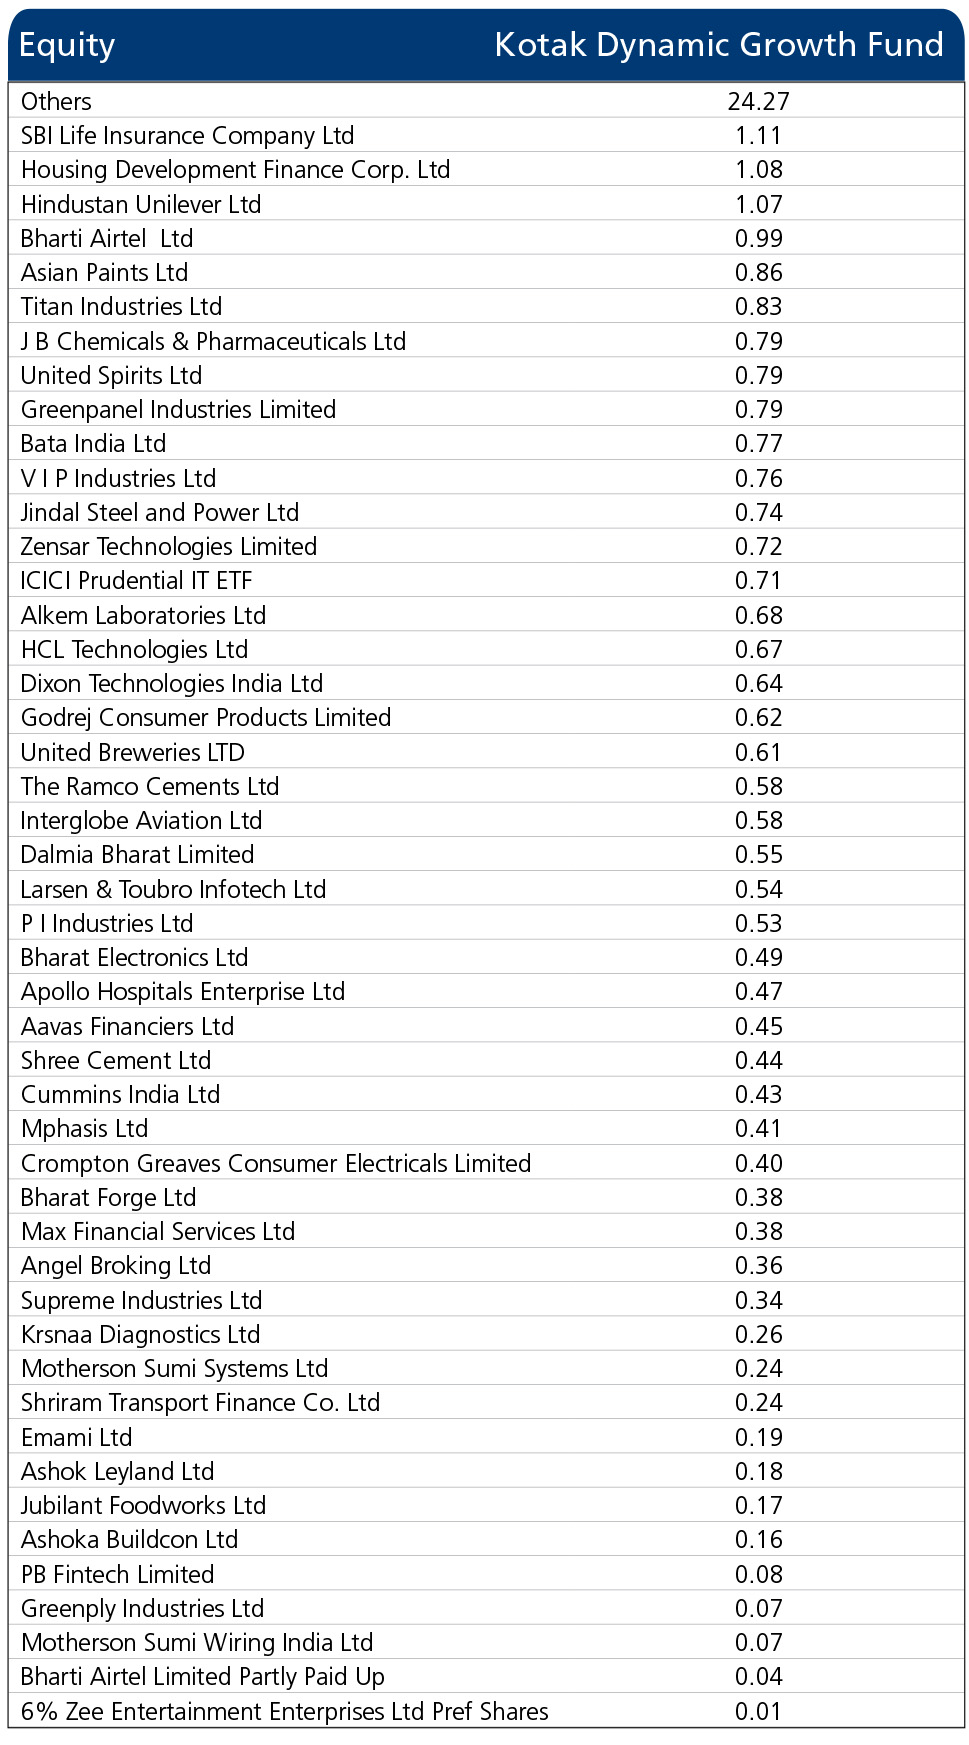Click ICICI Prudential IT ETF row
969x1745 pixels.
(486, 580)
